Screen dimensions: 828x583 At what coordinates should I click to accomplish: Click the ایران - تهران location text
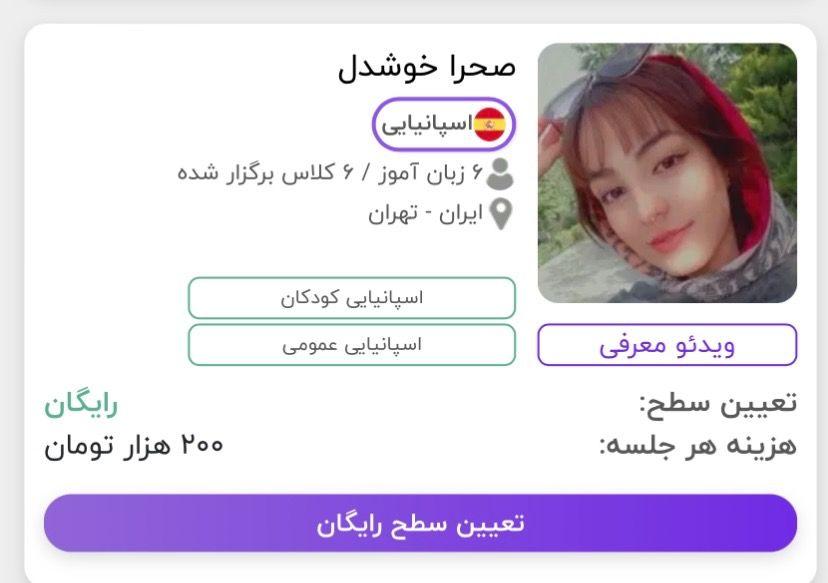point(426,214)
